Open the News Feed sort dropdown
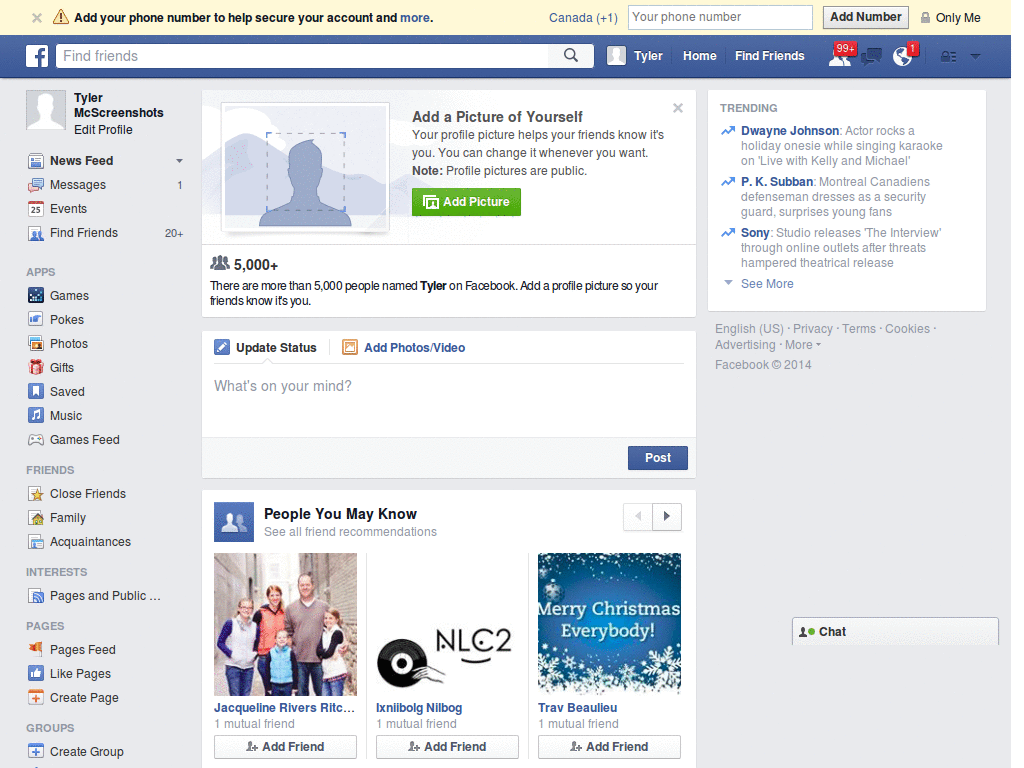Screen dimensions: 1024x768 pyautogui.click(x=179, y=160)
